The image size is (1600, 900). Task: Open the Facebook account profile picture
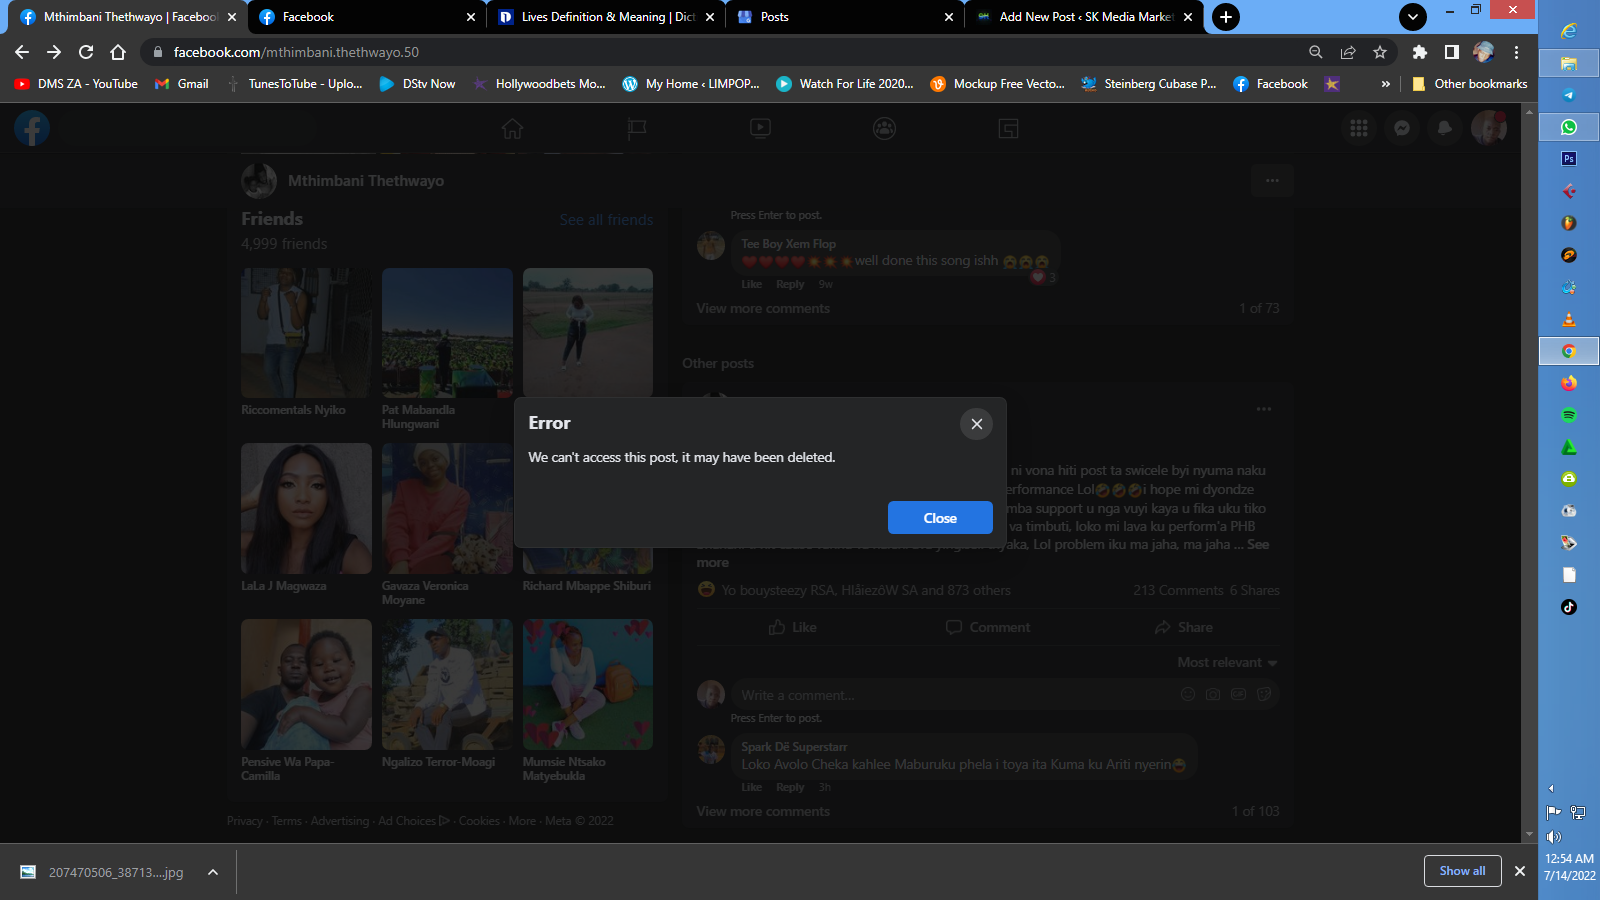coord(1488,128)
